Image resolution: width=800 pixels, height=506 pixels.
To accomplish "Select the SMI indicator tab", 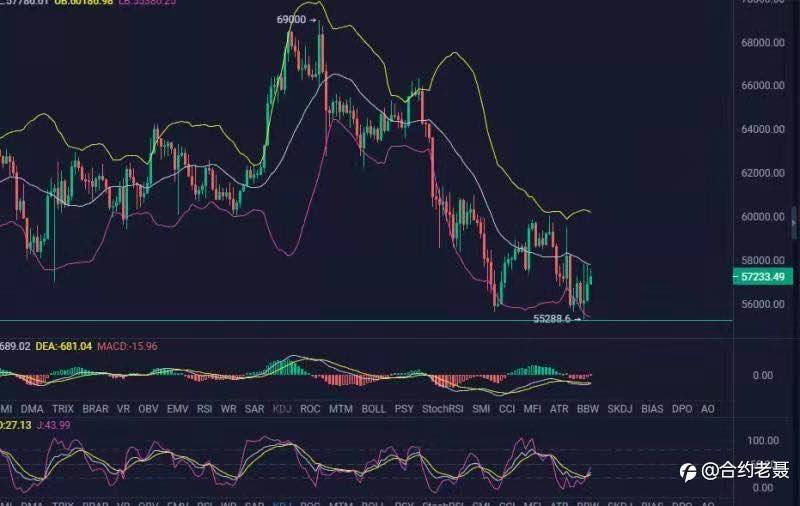I will (481, 409).
